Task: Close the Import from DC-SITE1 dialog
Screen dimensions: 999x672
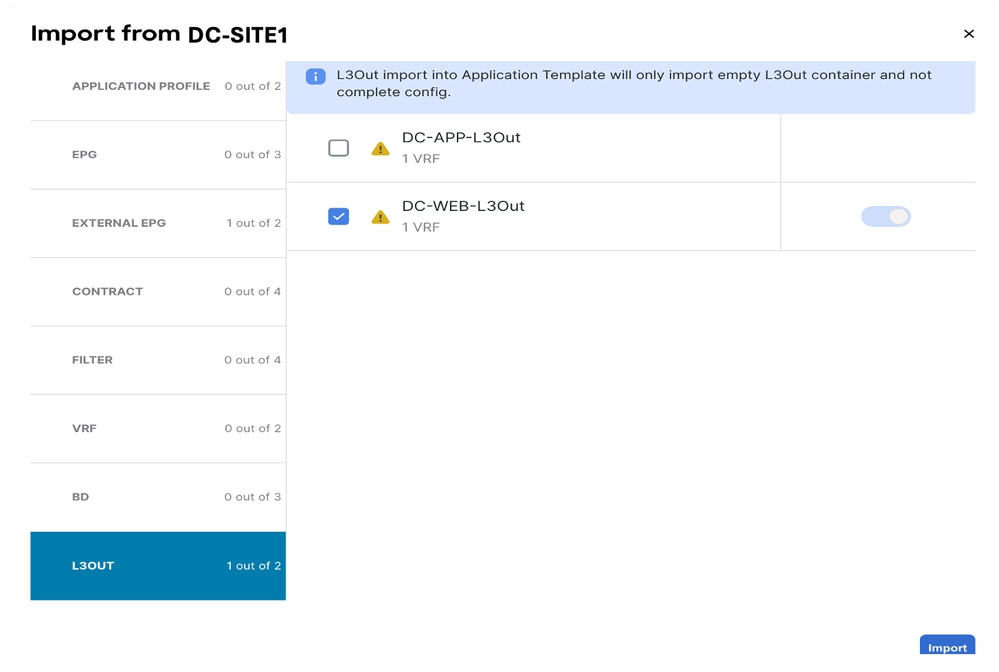Action: (x=968, y=34)
